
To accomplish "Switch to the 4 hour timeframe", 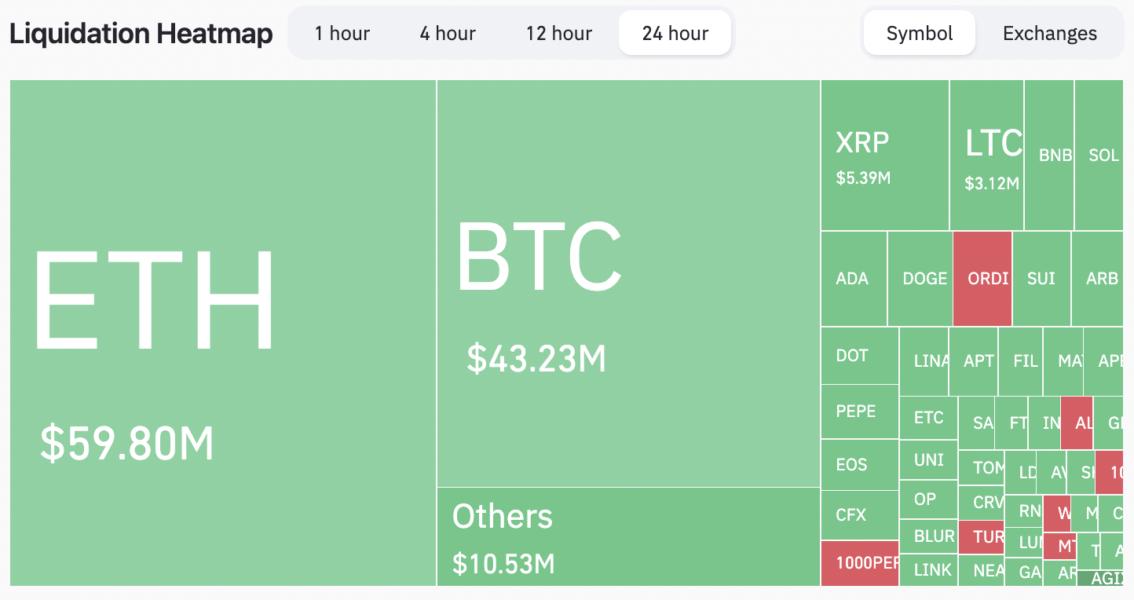I will (450, 32).
